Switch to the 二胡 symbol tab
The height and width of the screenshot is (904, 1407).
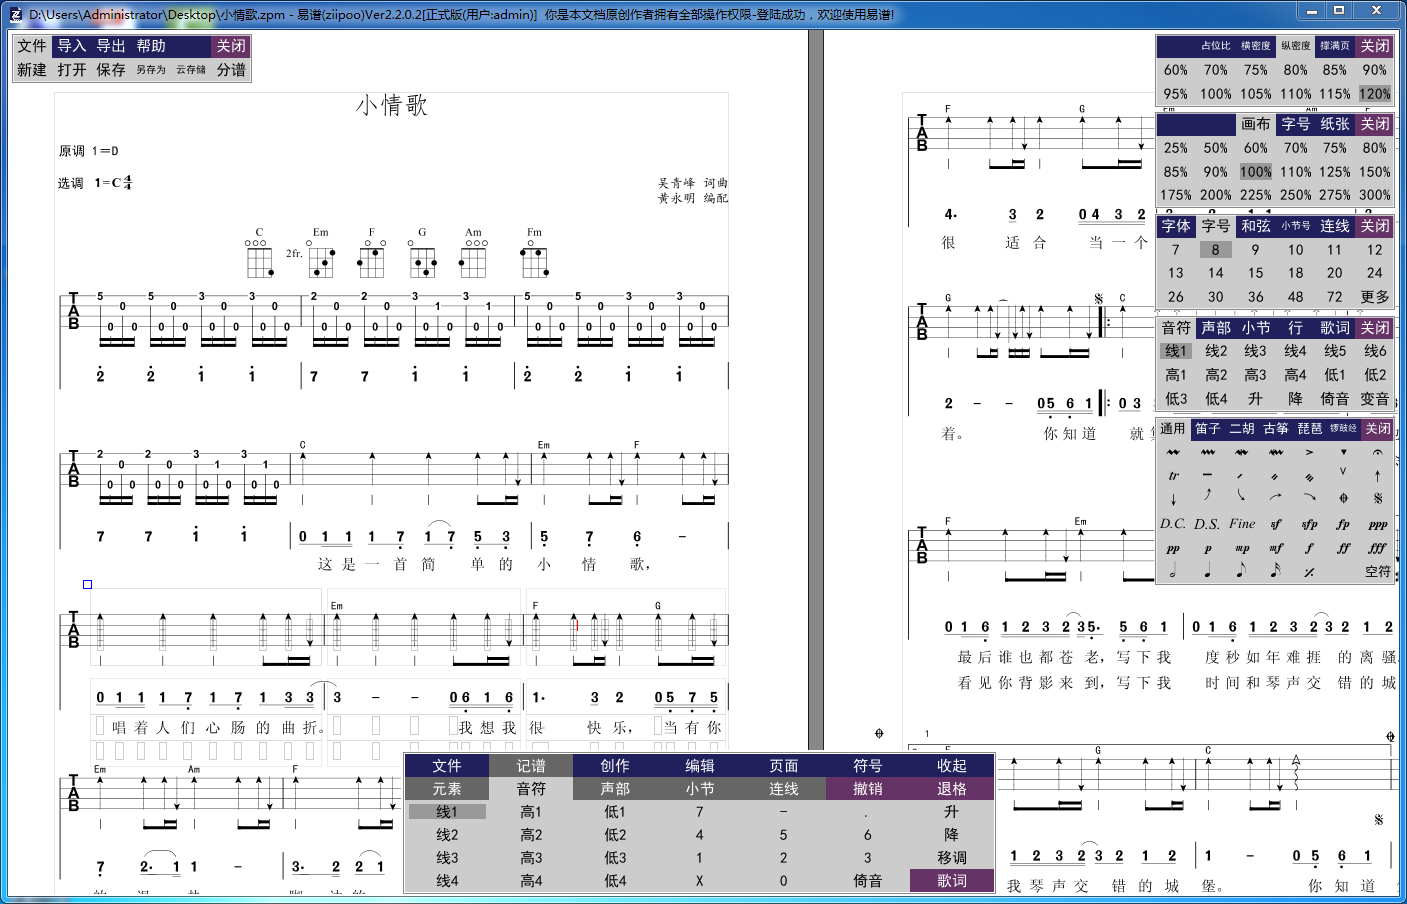[1242, 429]
